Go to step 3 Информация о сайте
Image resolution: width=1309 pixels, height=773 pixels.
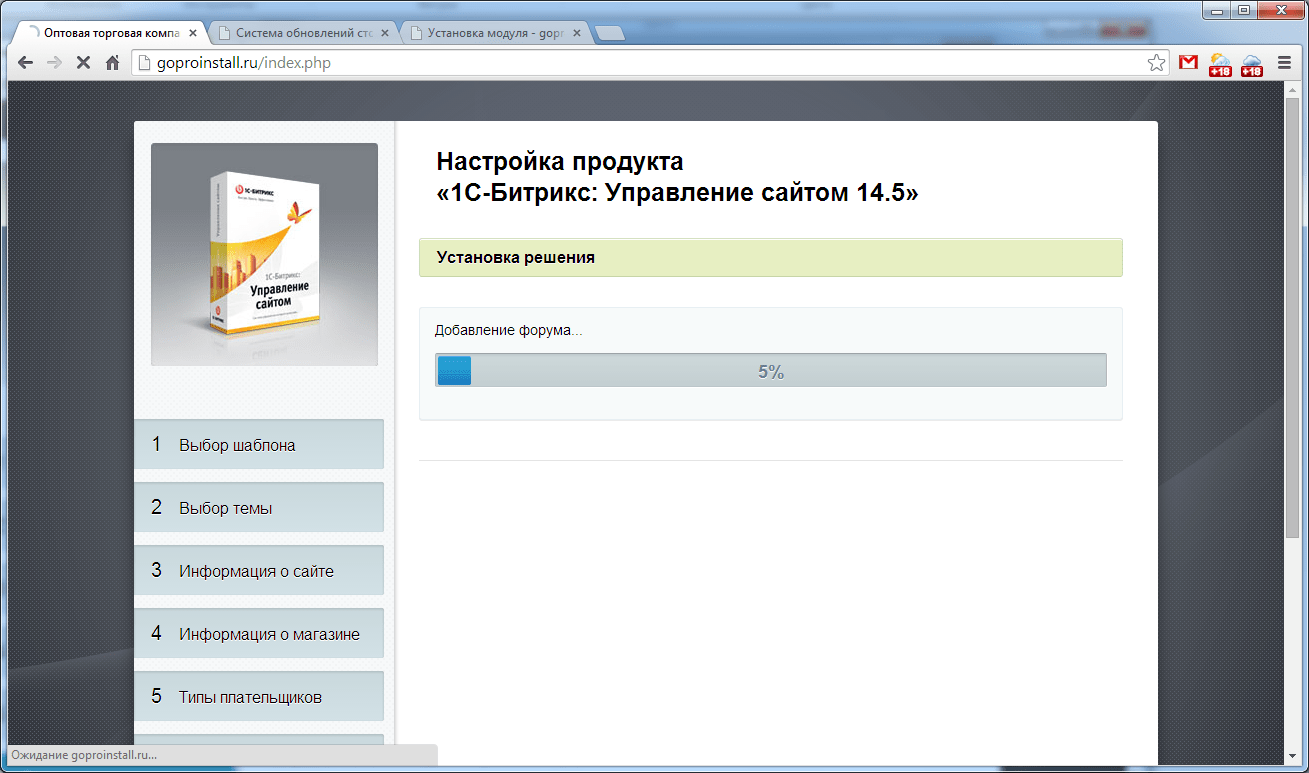click(x=259, y=570)
